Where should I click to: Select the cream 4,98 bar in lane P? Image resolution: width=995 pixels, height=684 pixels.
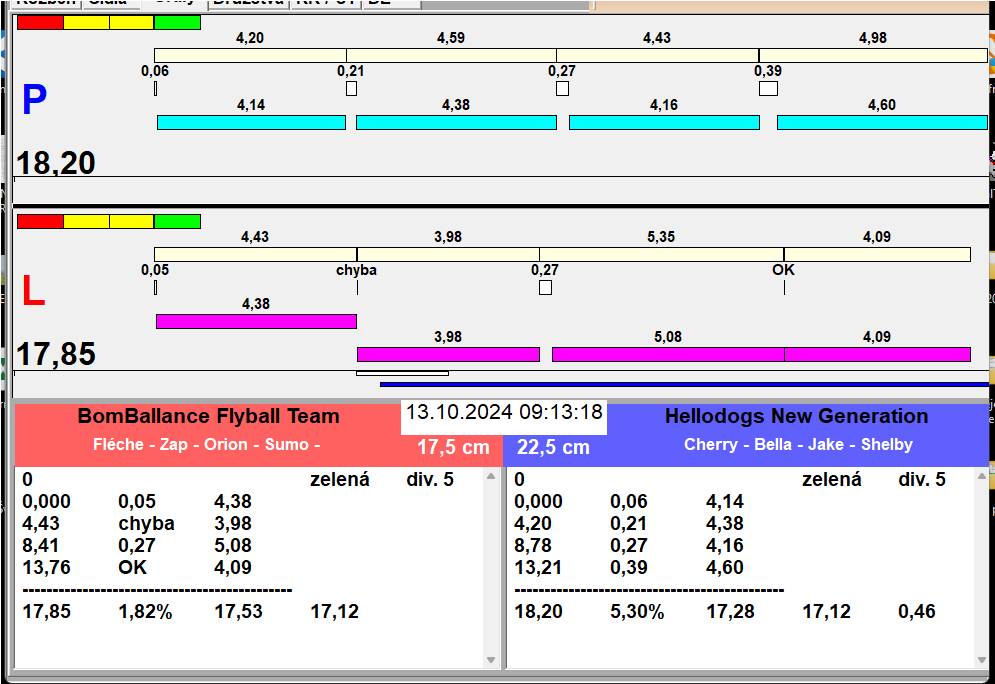[x=873, y=55]
